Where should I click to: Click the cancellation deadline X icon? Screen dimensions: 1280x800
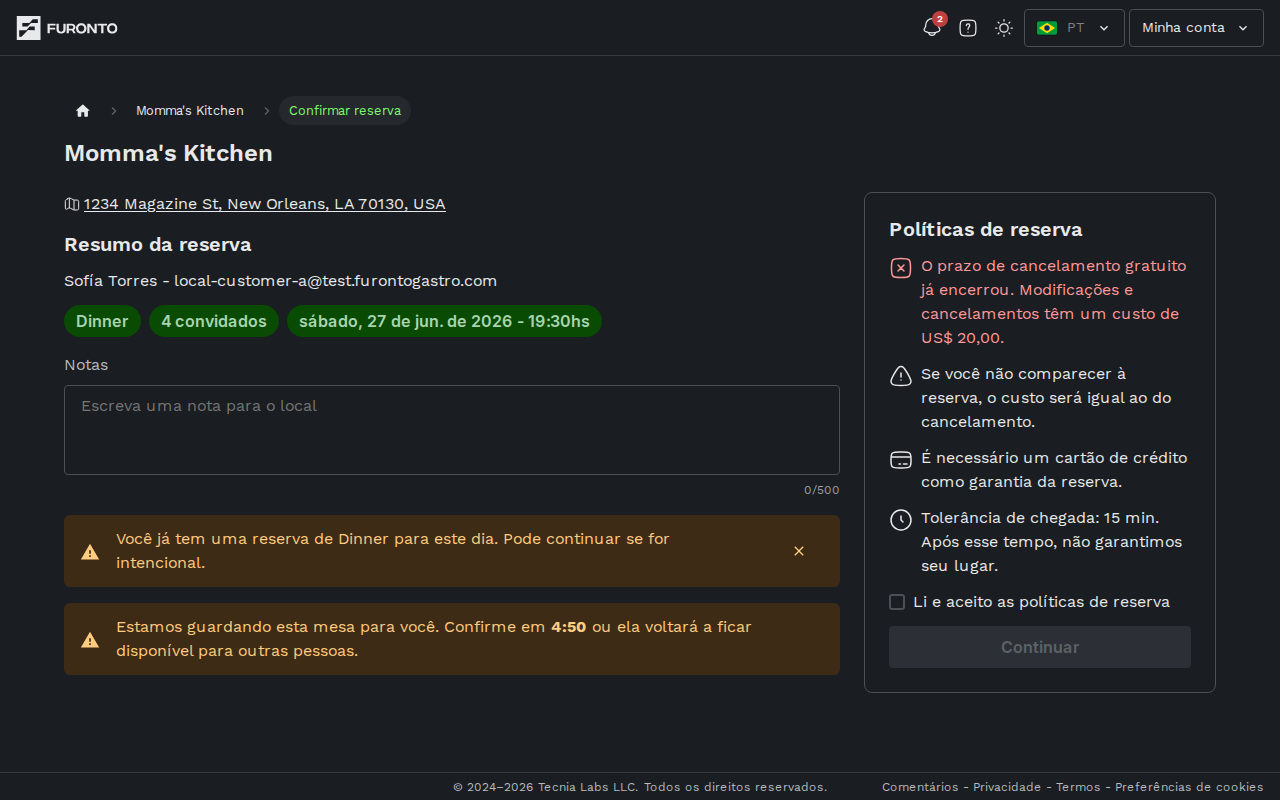point(901,268)
